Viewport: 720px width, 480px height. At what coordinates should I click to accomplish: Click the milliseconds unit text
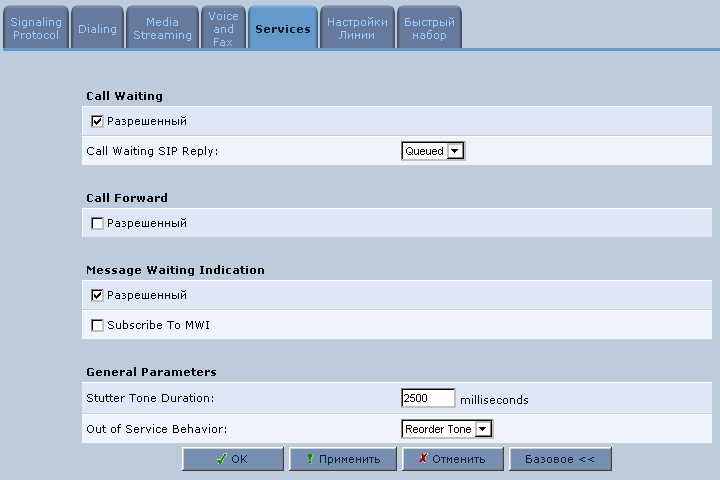(494, 400)
